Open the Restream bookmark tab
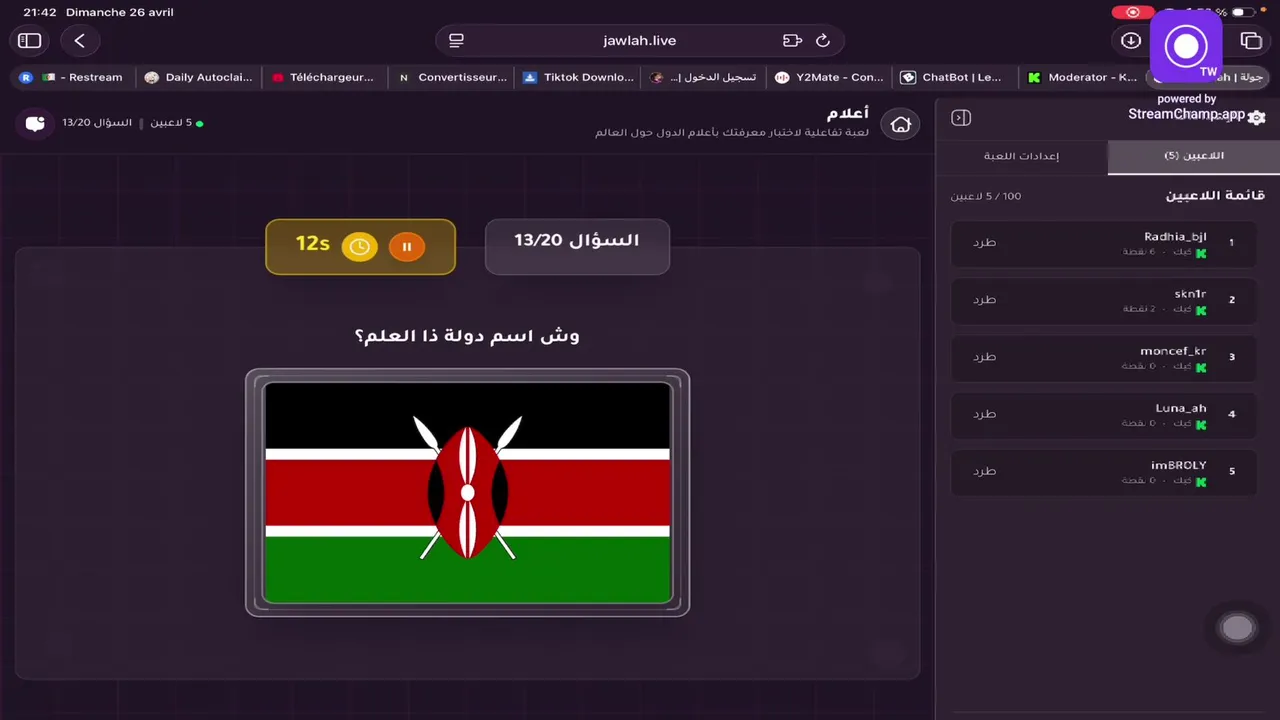The height and width of the screenshot is (720, 1280). point(72,77)
